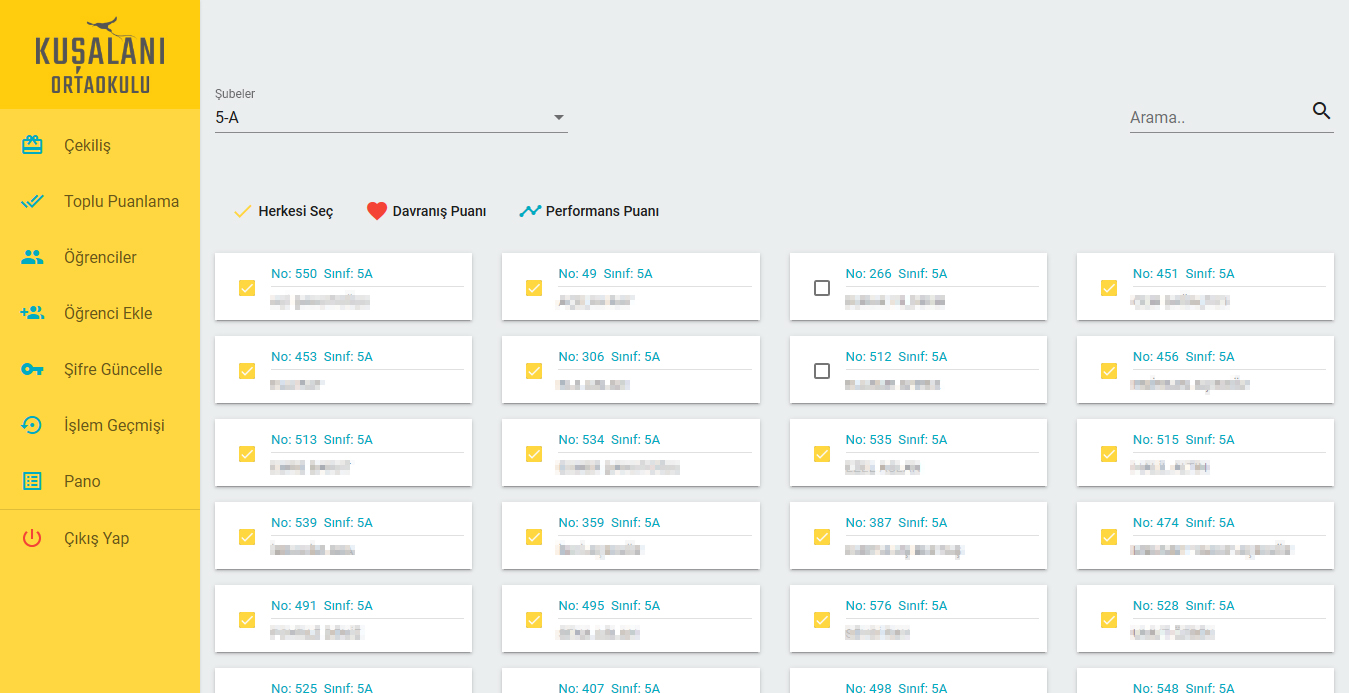Click the 'No: 266 Sınıf: 5A' text
The width and height of the screenshot is (1349, 693).
pyautogui.click(x=896, y=274)
